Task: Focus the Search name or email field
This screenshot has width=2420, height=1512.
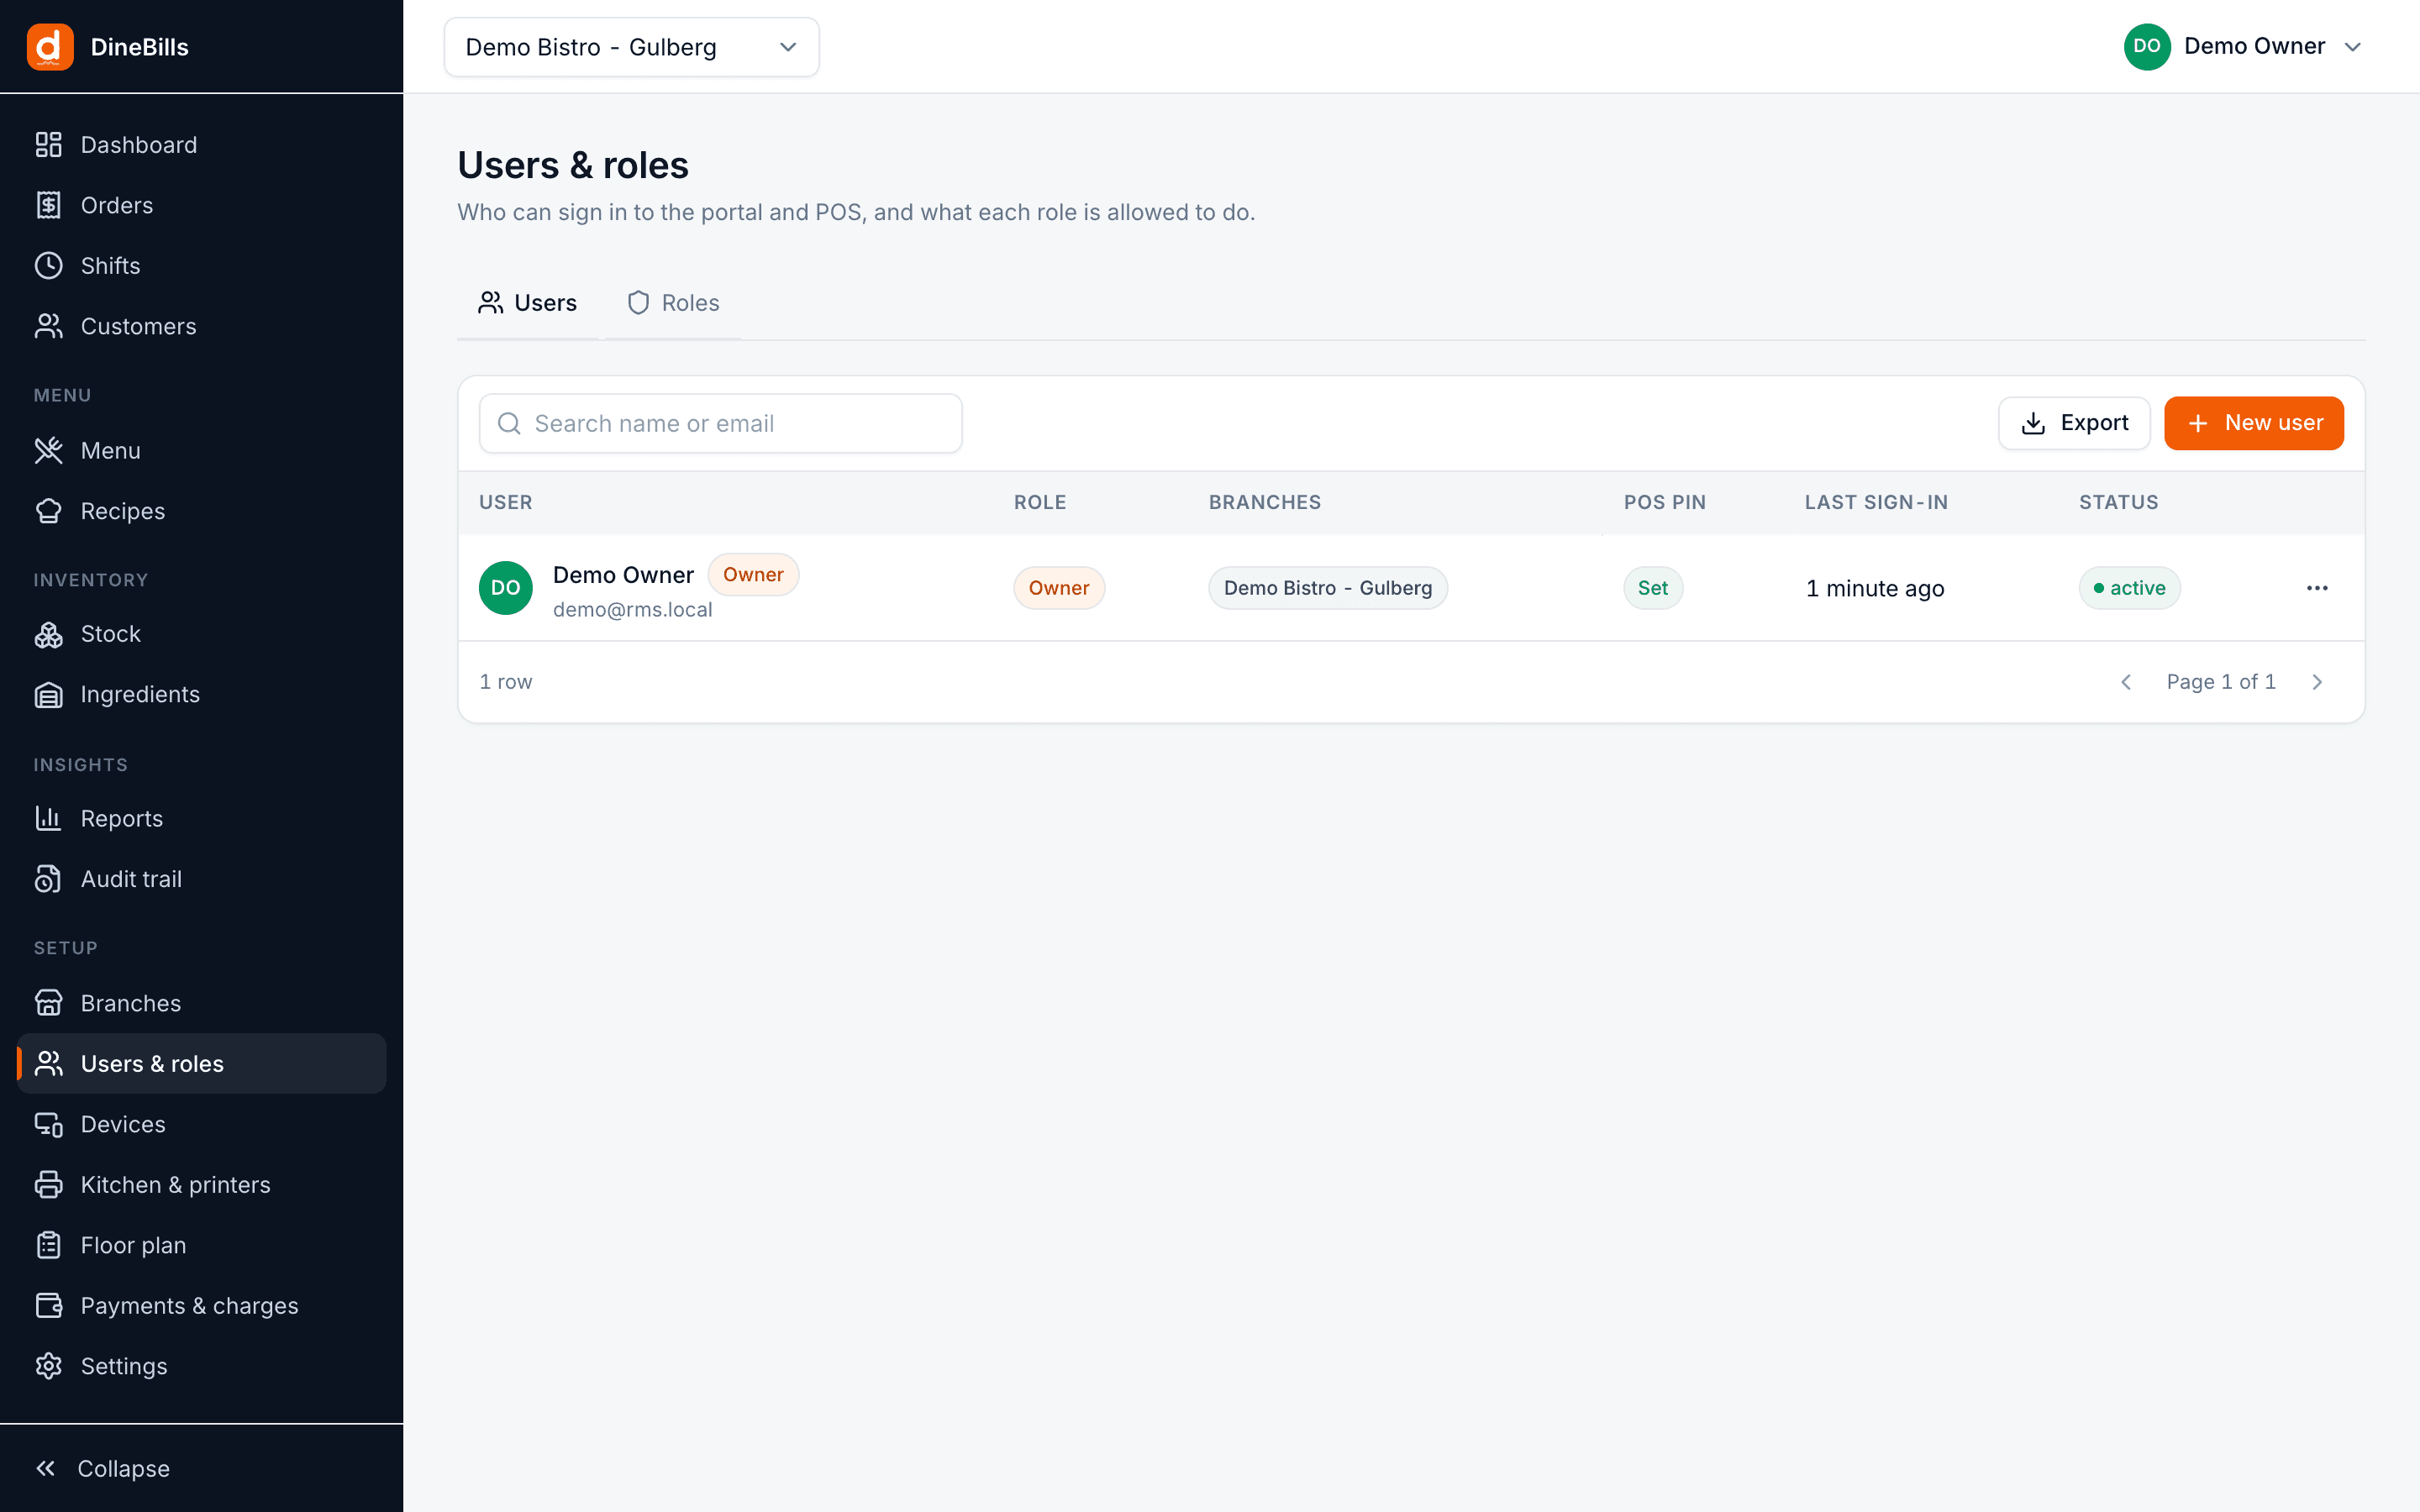Action: pyautogui.click(x=720, y=423)
